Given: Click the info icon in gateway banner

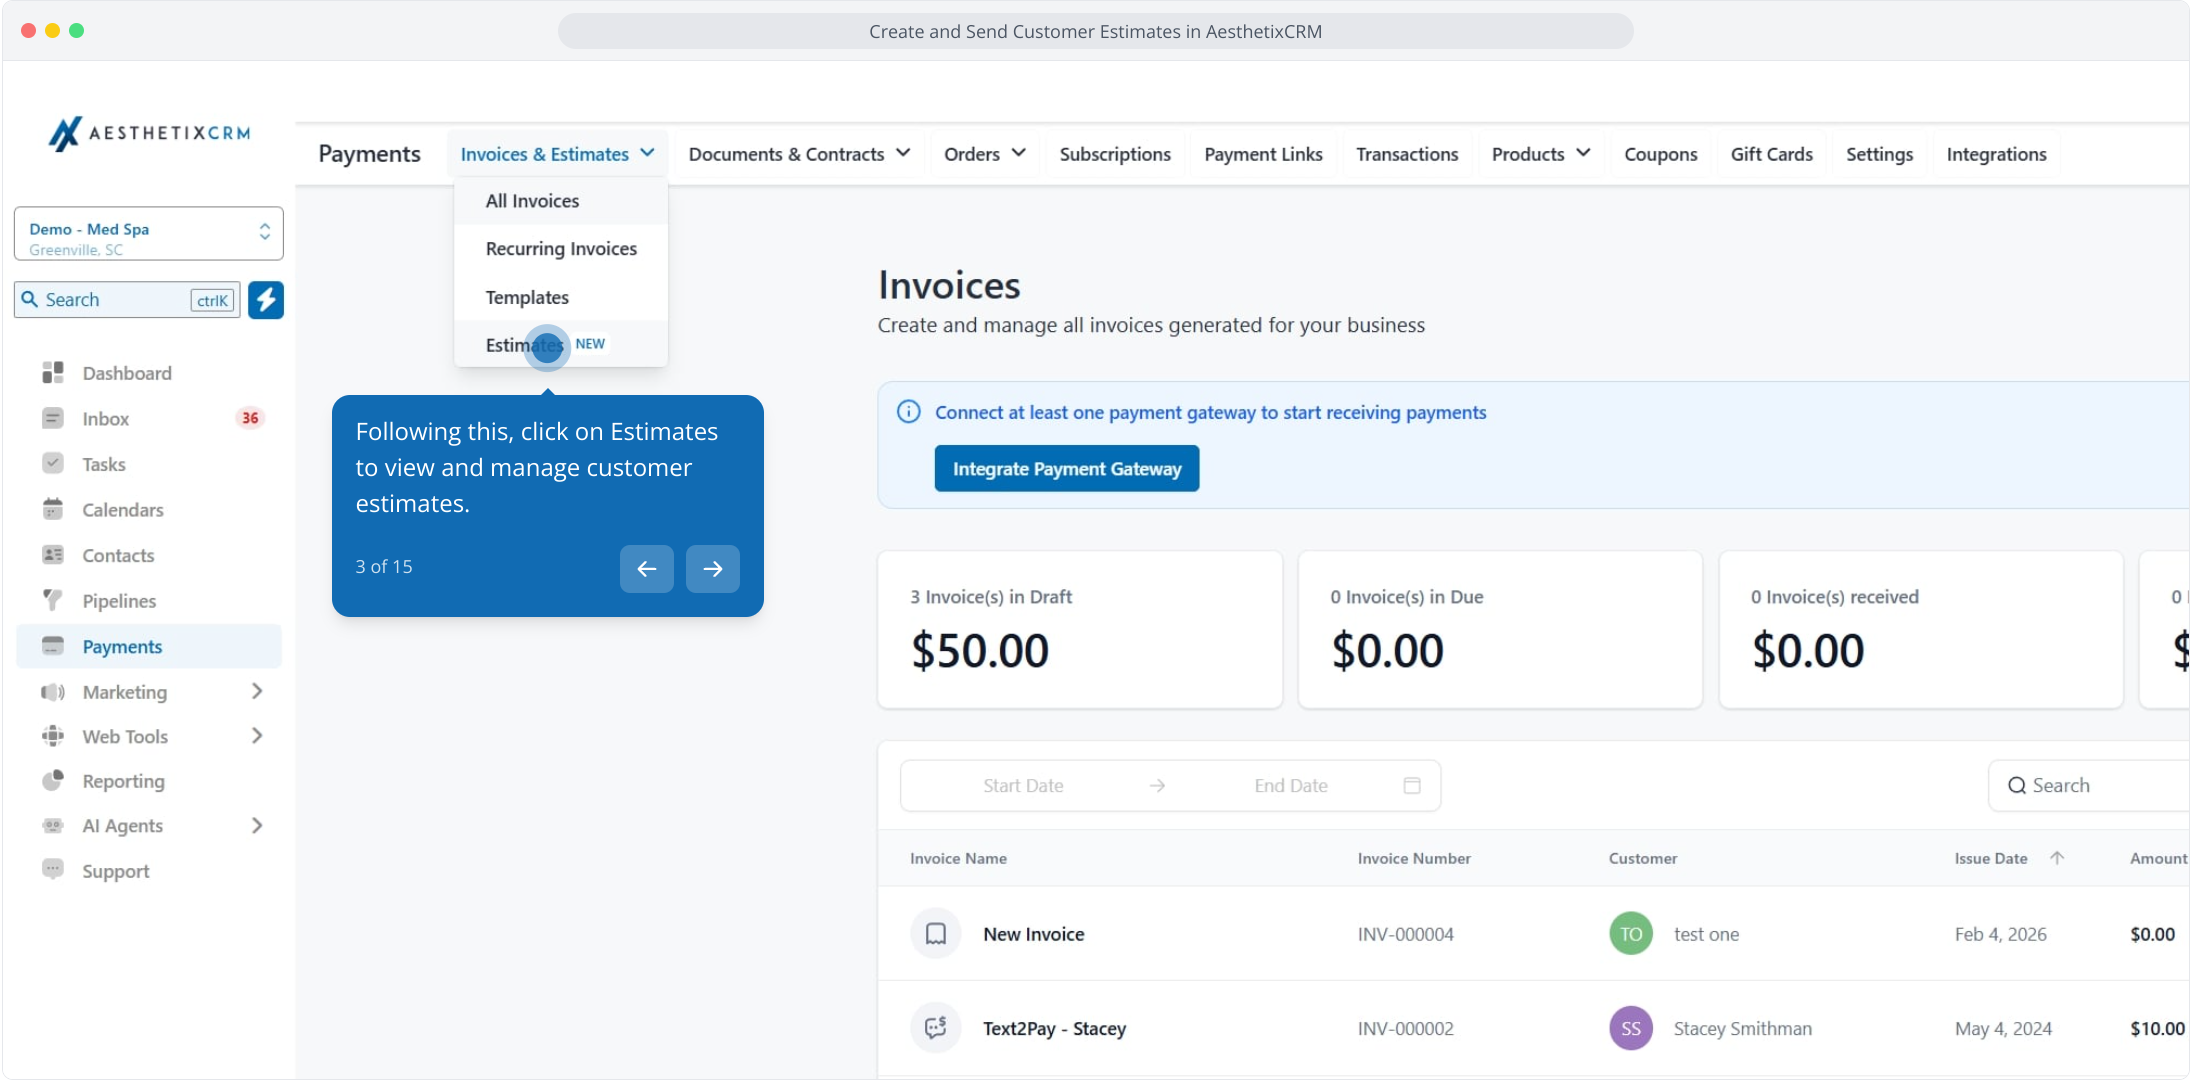Looking at the screenshot, I should point(908,412).
